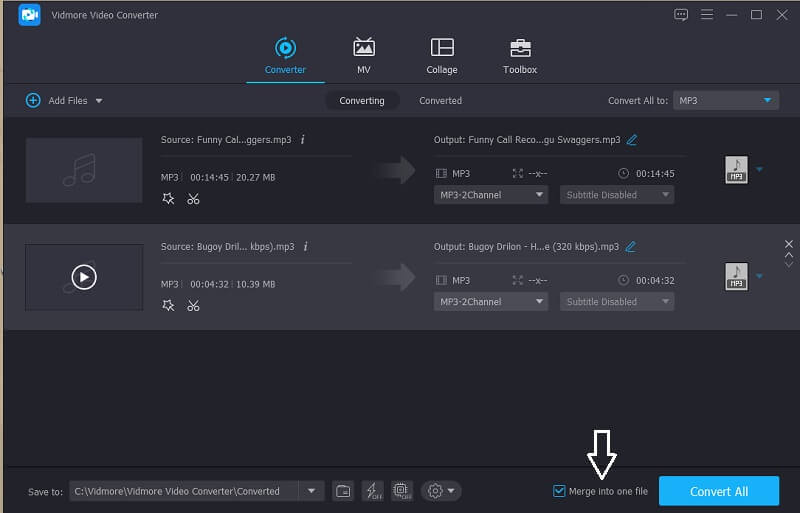Open the feedback chat icon in title bar
This screenshot has width=800, height=513.
pyautogui.click(x=681, y=15)
